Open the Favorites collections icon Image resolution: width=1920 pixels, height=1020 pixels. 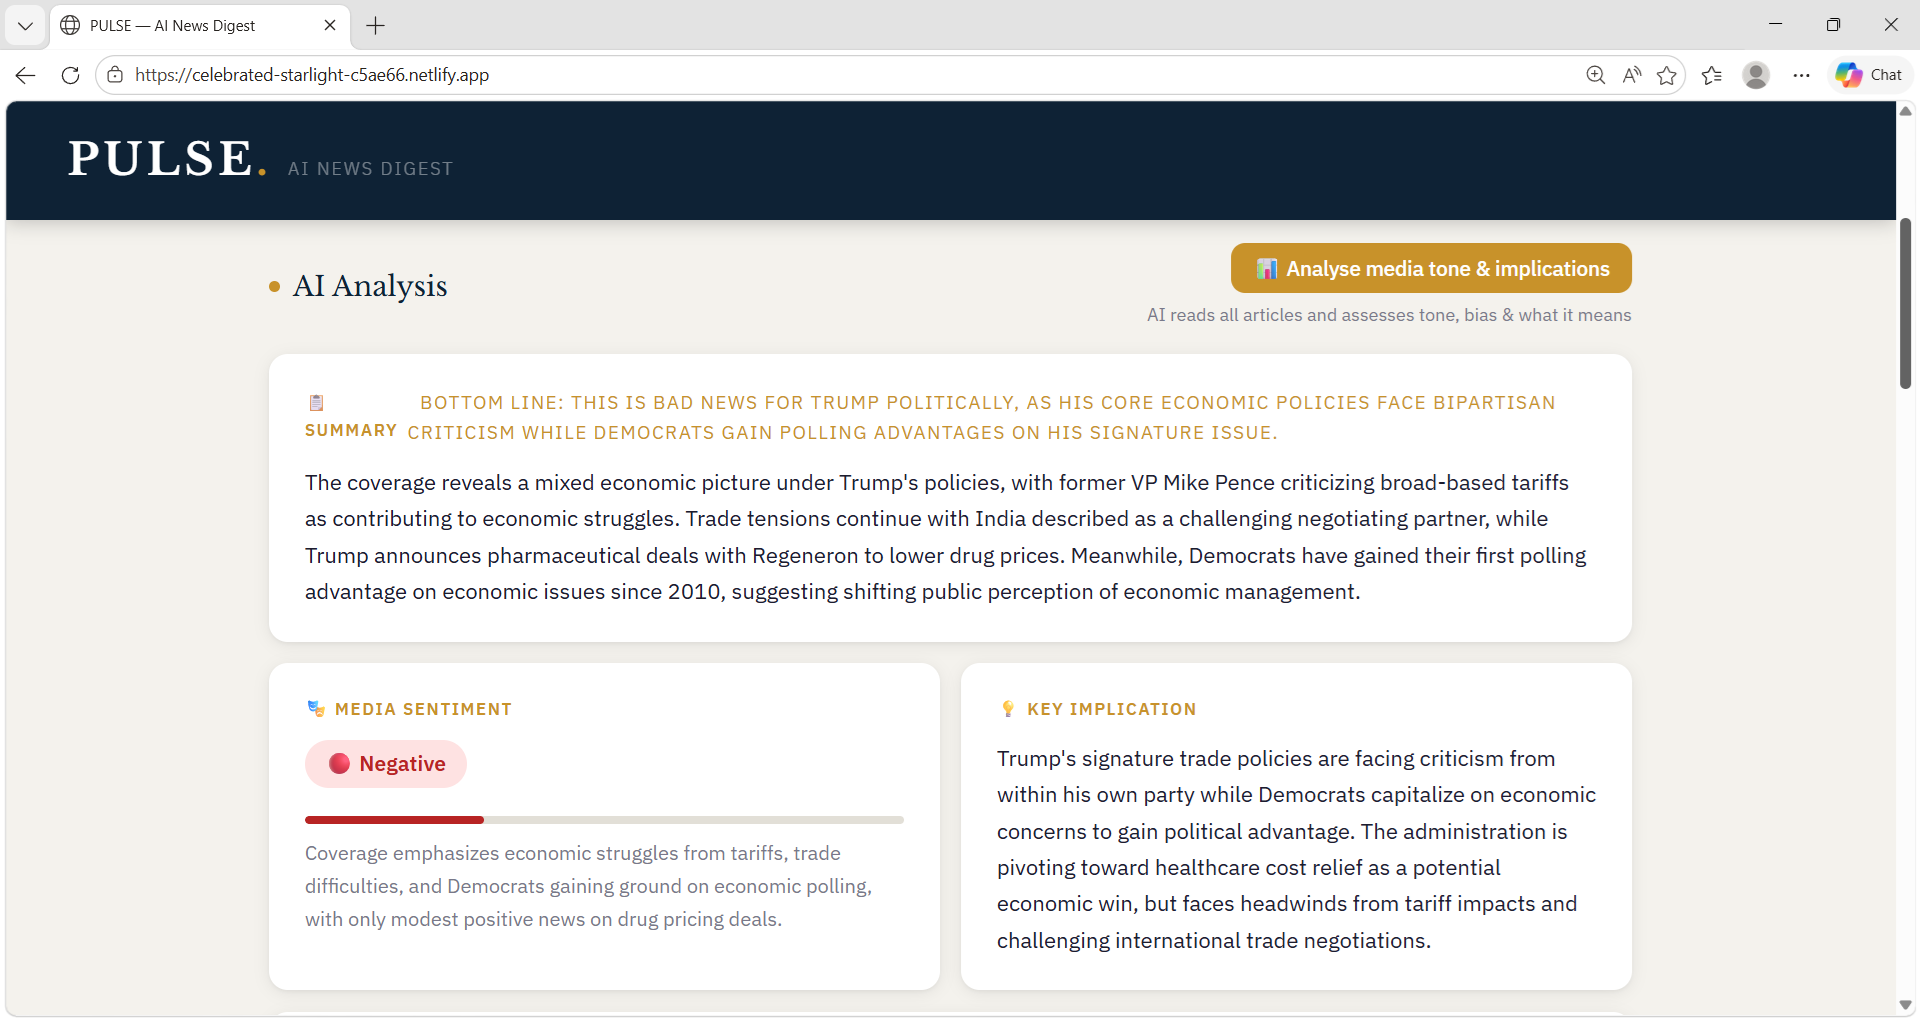1712,74
